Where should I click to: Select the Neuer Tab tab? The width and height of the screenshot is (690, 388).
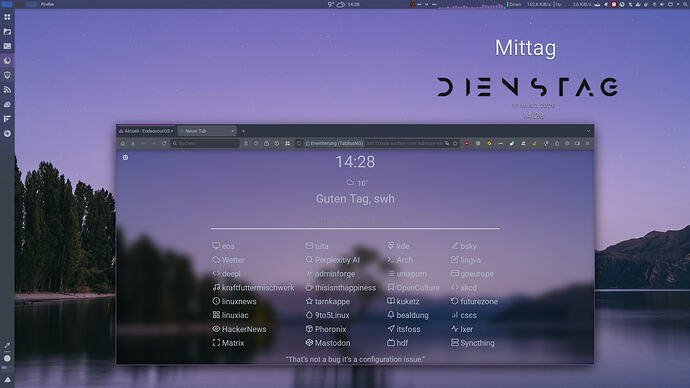207,131
